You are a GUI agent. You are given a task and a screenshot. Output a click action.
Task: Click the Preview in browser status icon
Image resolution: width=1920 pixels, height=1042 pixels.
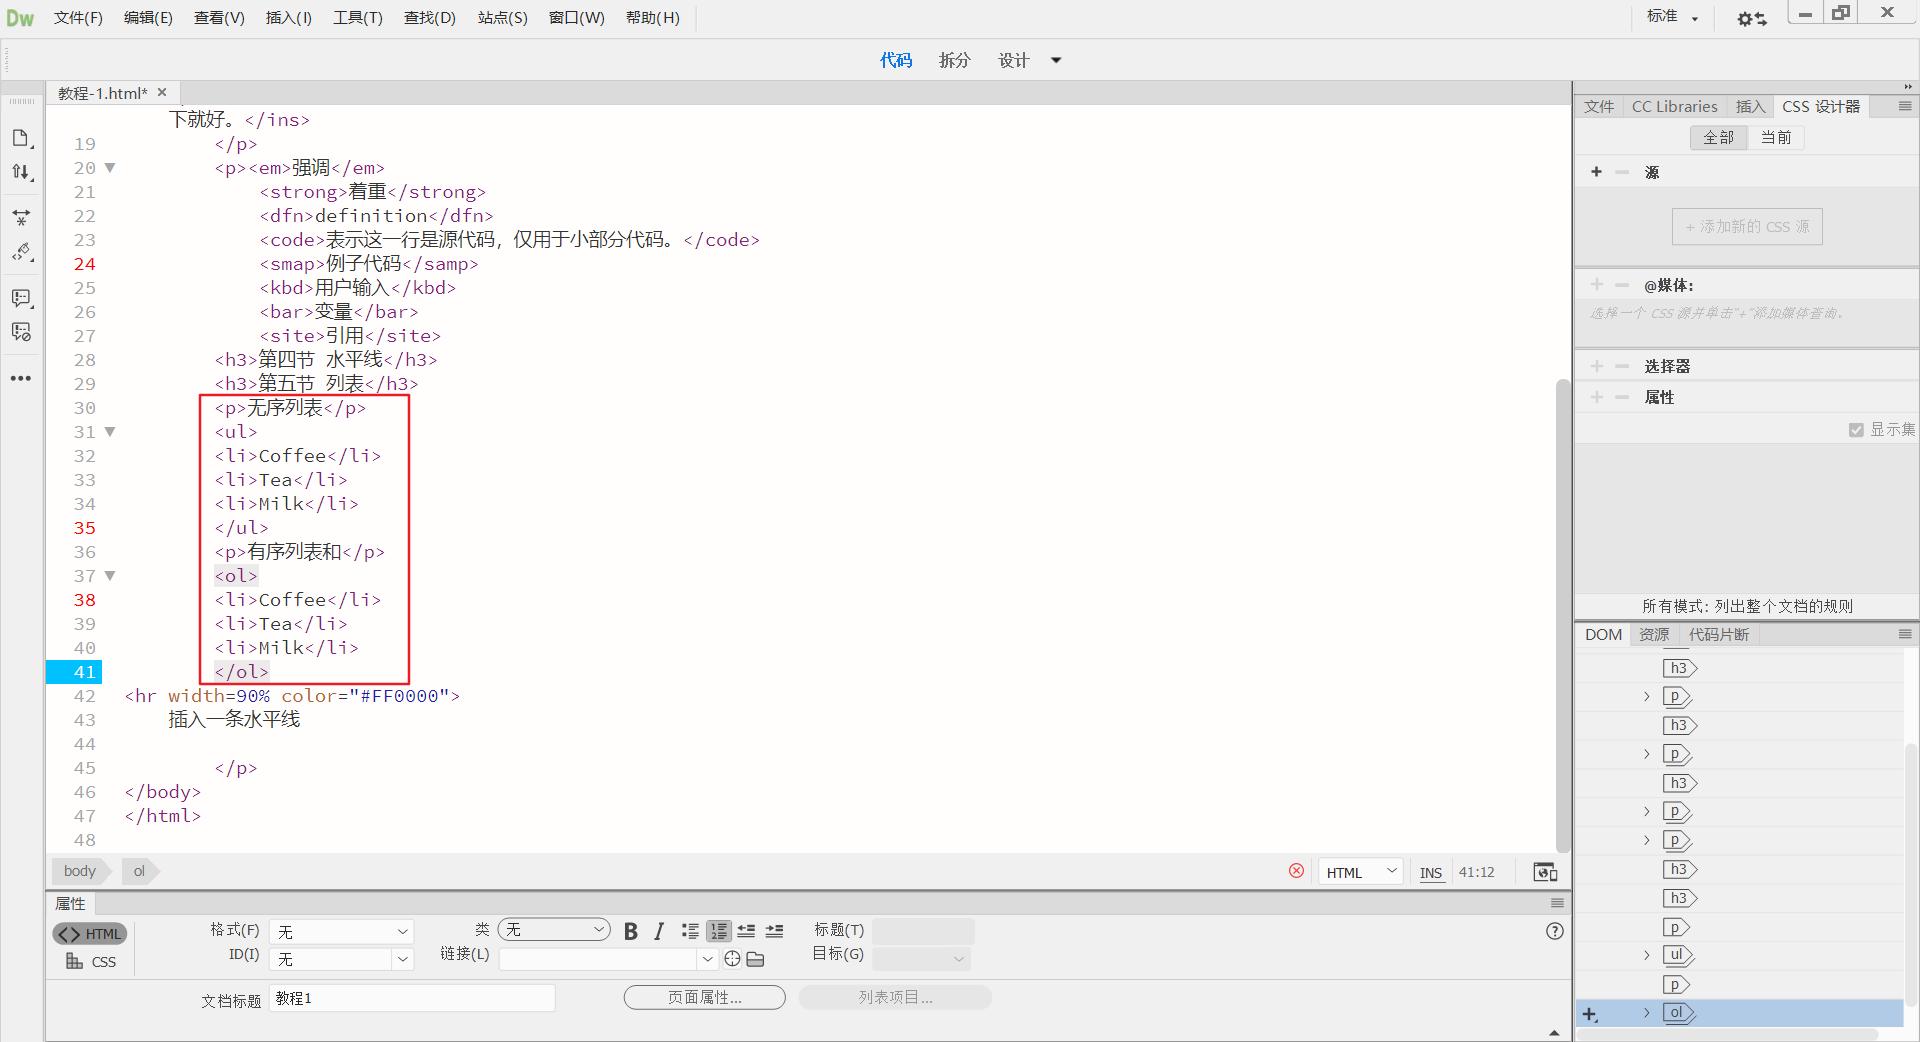click(x=1545, y=872)
